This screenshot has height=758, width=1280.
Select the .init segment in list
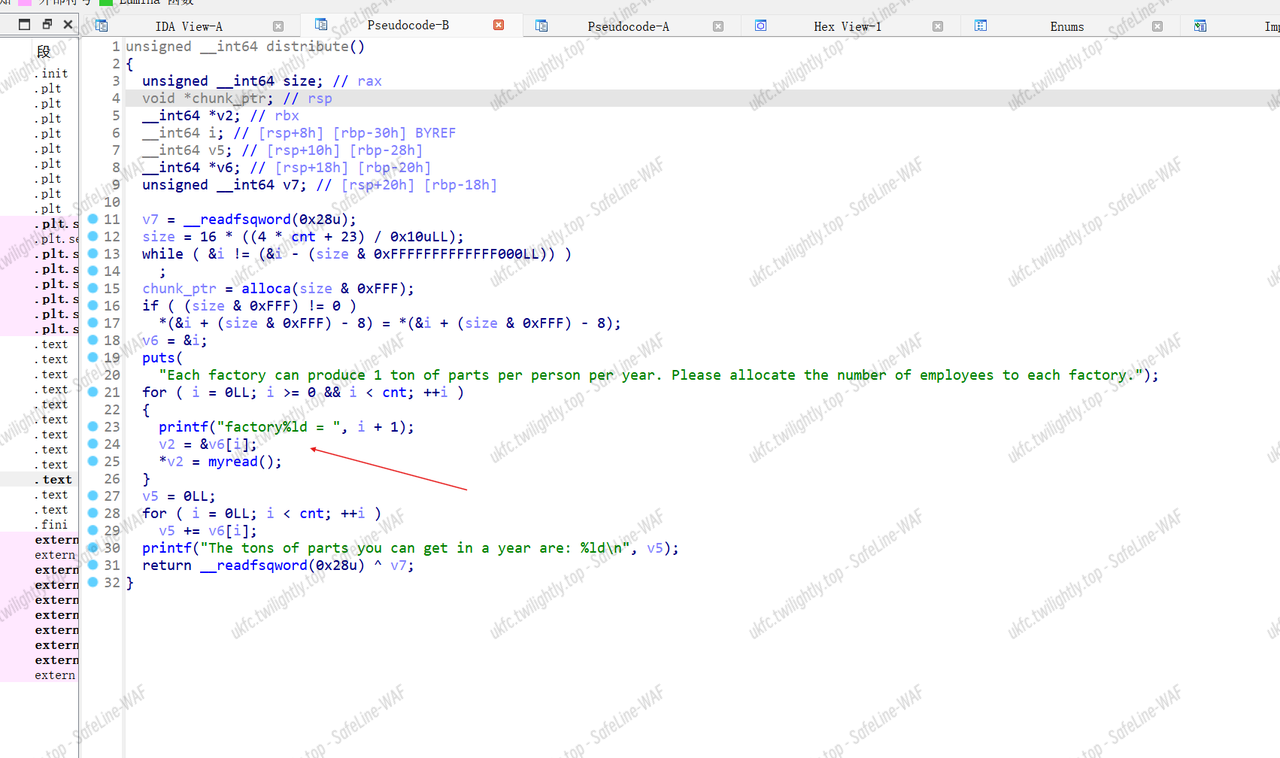point(51,73)
